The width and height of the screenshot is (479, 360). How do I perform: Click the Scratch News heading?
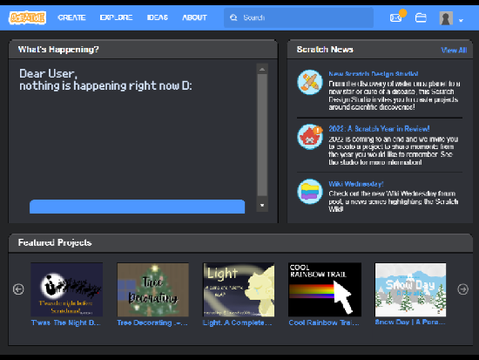pos(325,50)
